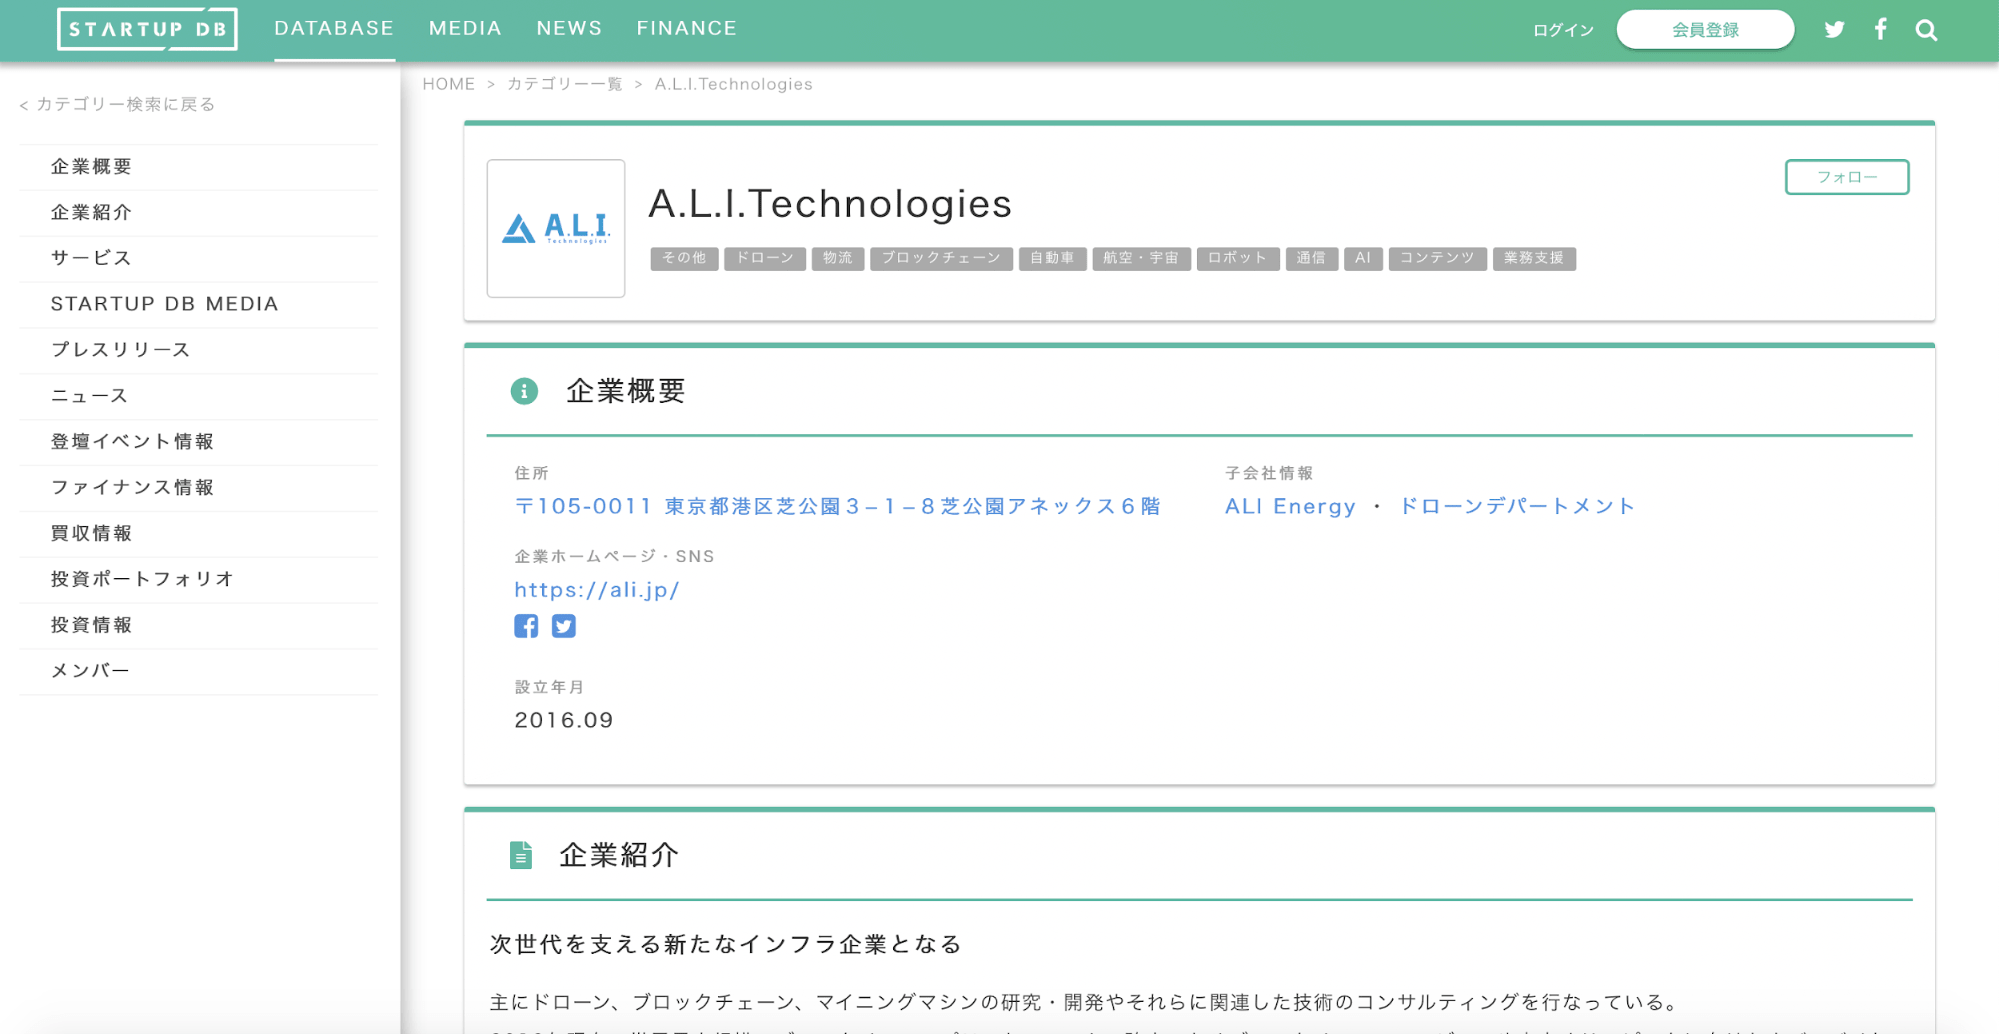Select メンバー in the sidebar
The height and width of the screenshot is (1034, 1999).
pos(198,672)
